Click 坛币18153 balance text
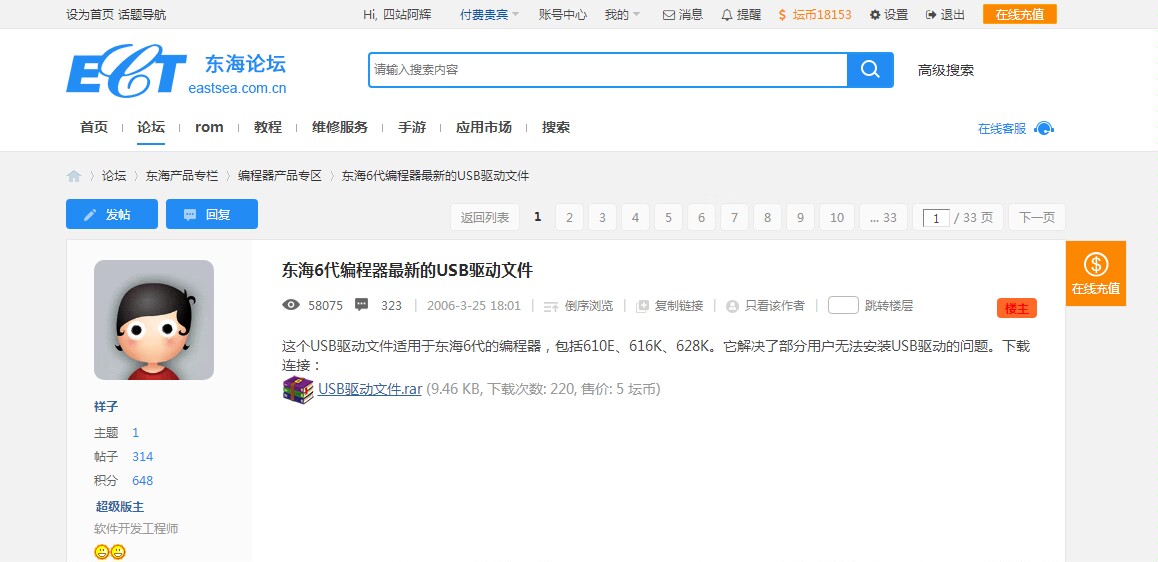 click(x=822, y=15)
